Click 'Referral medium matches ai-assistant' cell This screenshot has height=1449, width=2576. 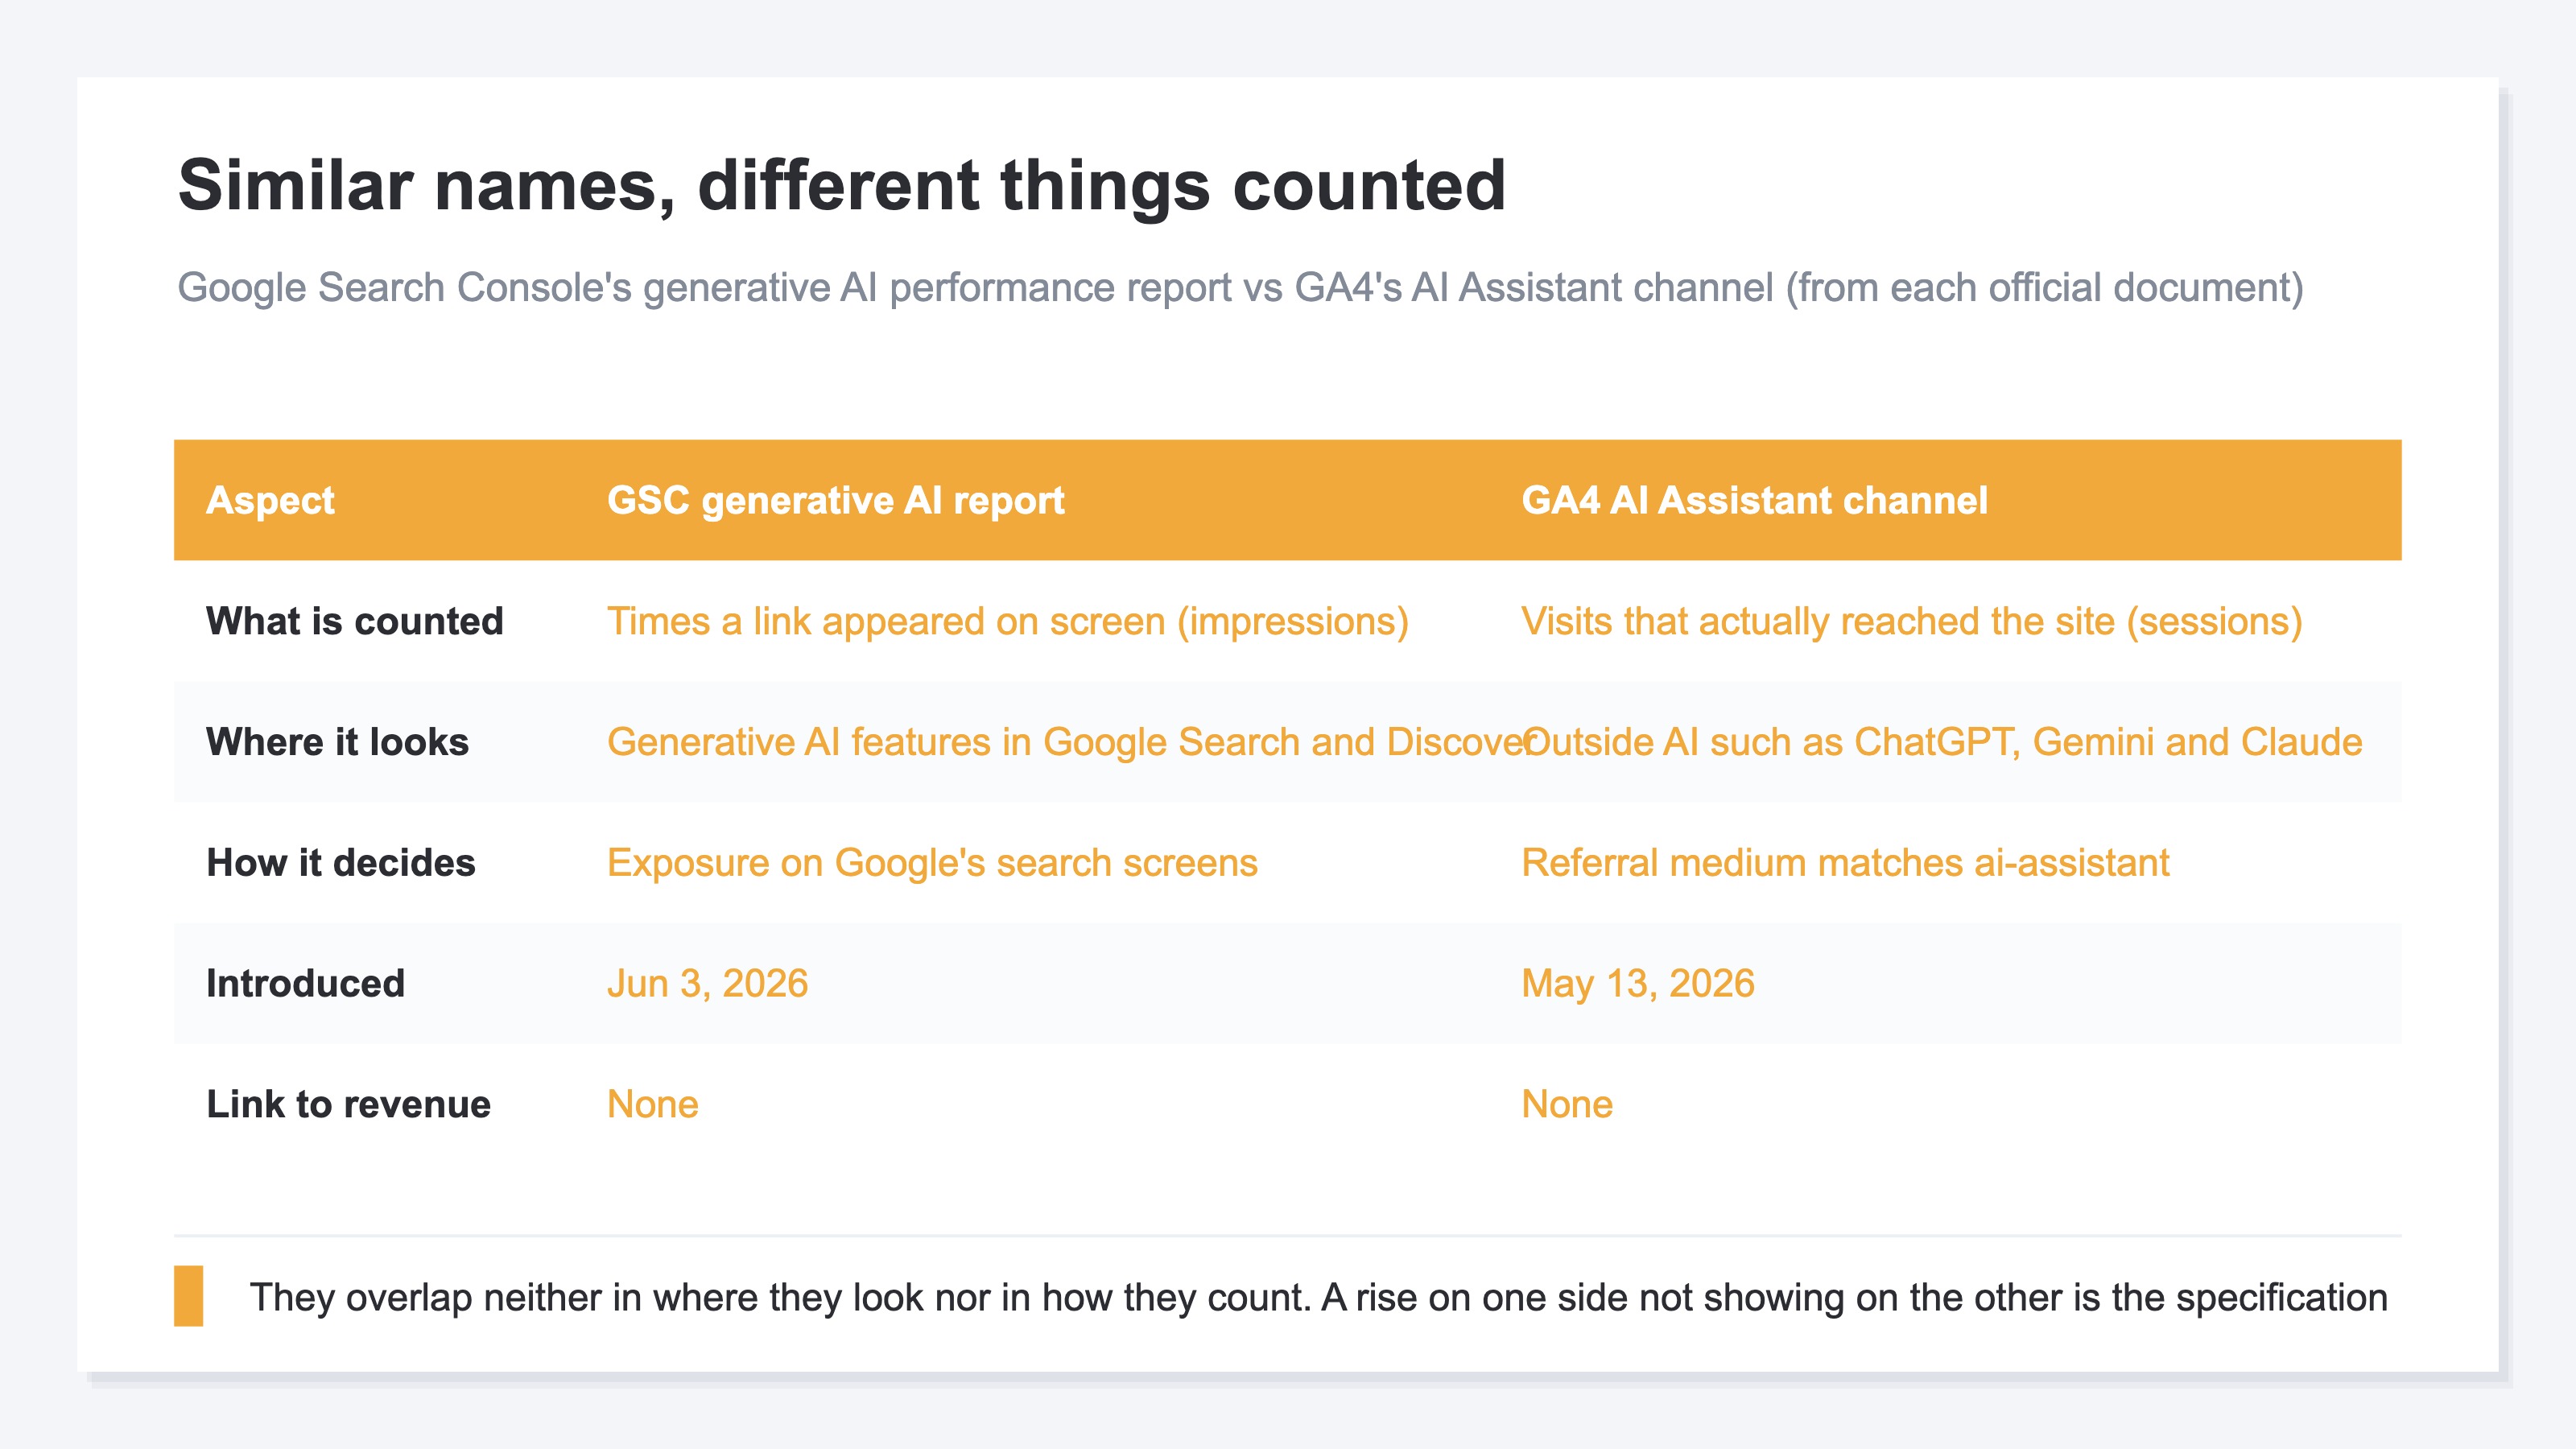pyautogui.click(x=1845, y=863)
